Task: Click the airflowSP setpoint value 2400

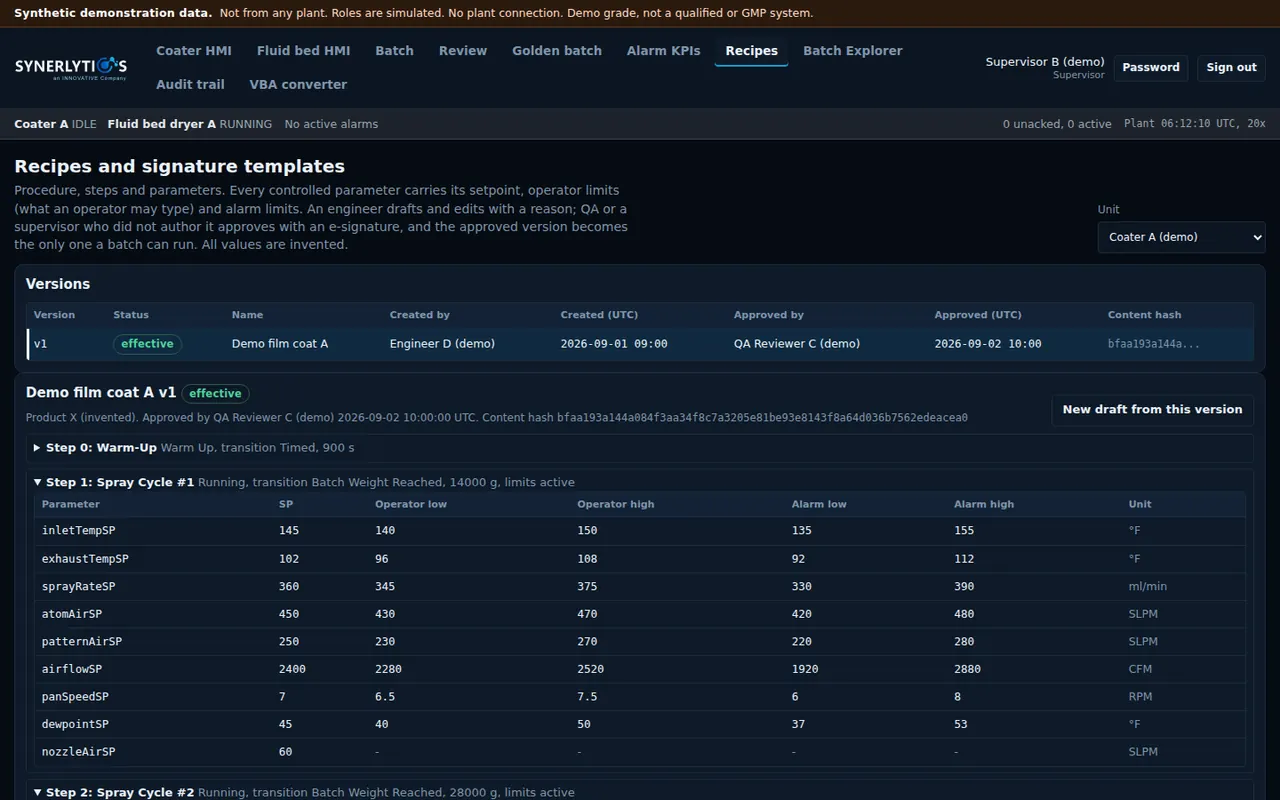Action: [292, 669]
